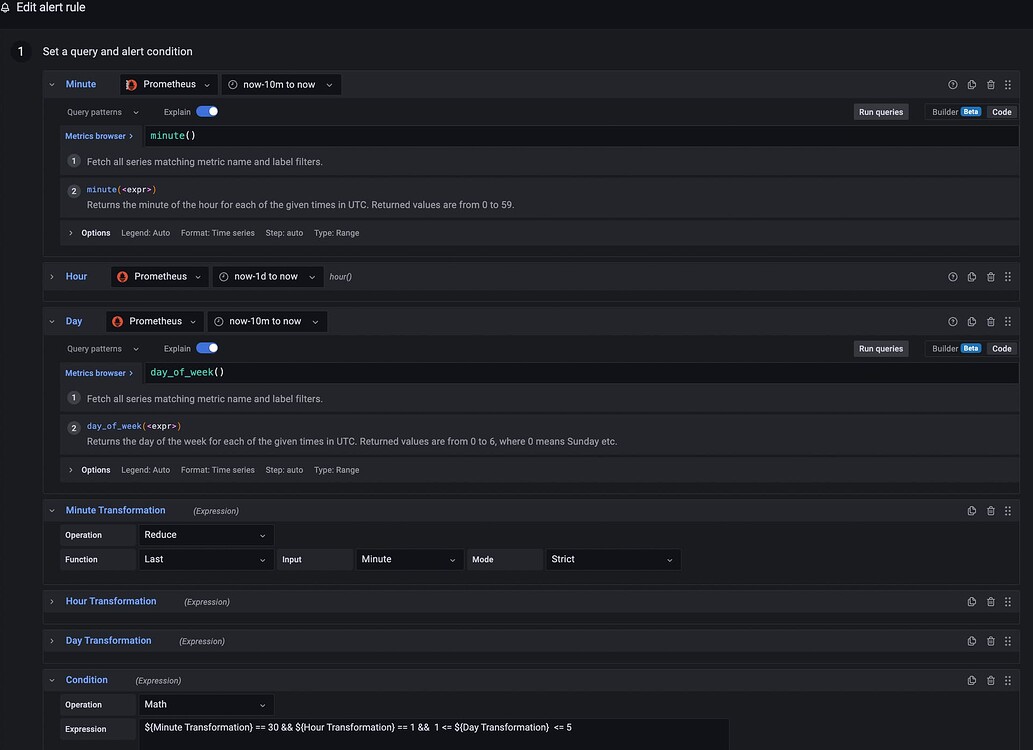The height and width of the screenshot is (750, 1033).
Task: Click the Math Expression input field
Action: pyautogui.click(x=430, y=727)
